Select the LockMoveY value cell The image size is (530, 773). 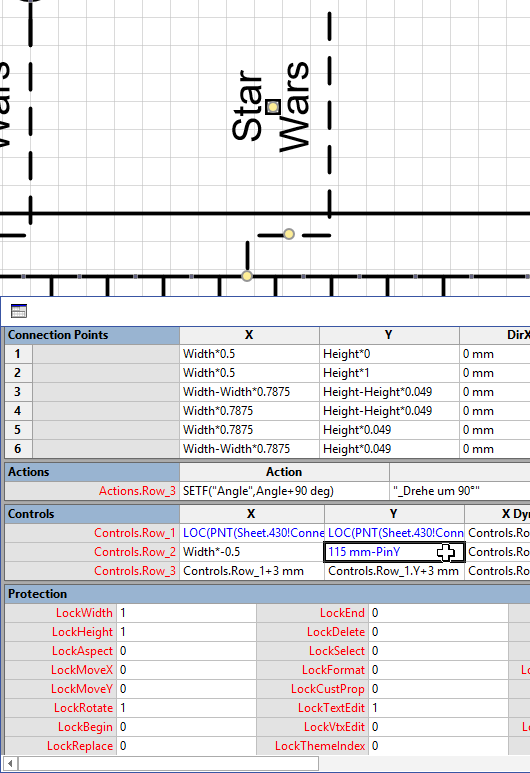[186, 689]
